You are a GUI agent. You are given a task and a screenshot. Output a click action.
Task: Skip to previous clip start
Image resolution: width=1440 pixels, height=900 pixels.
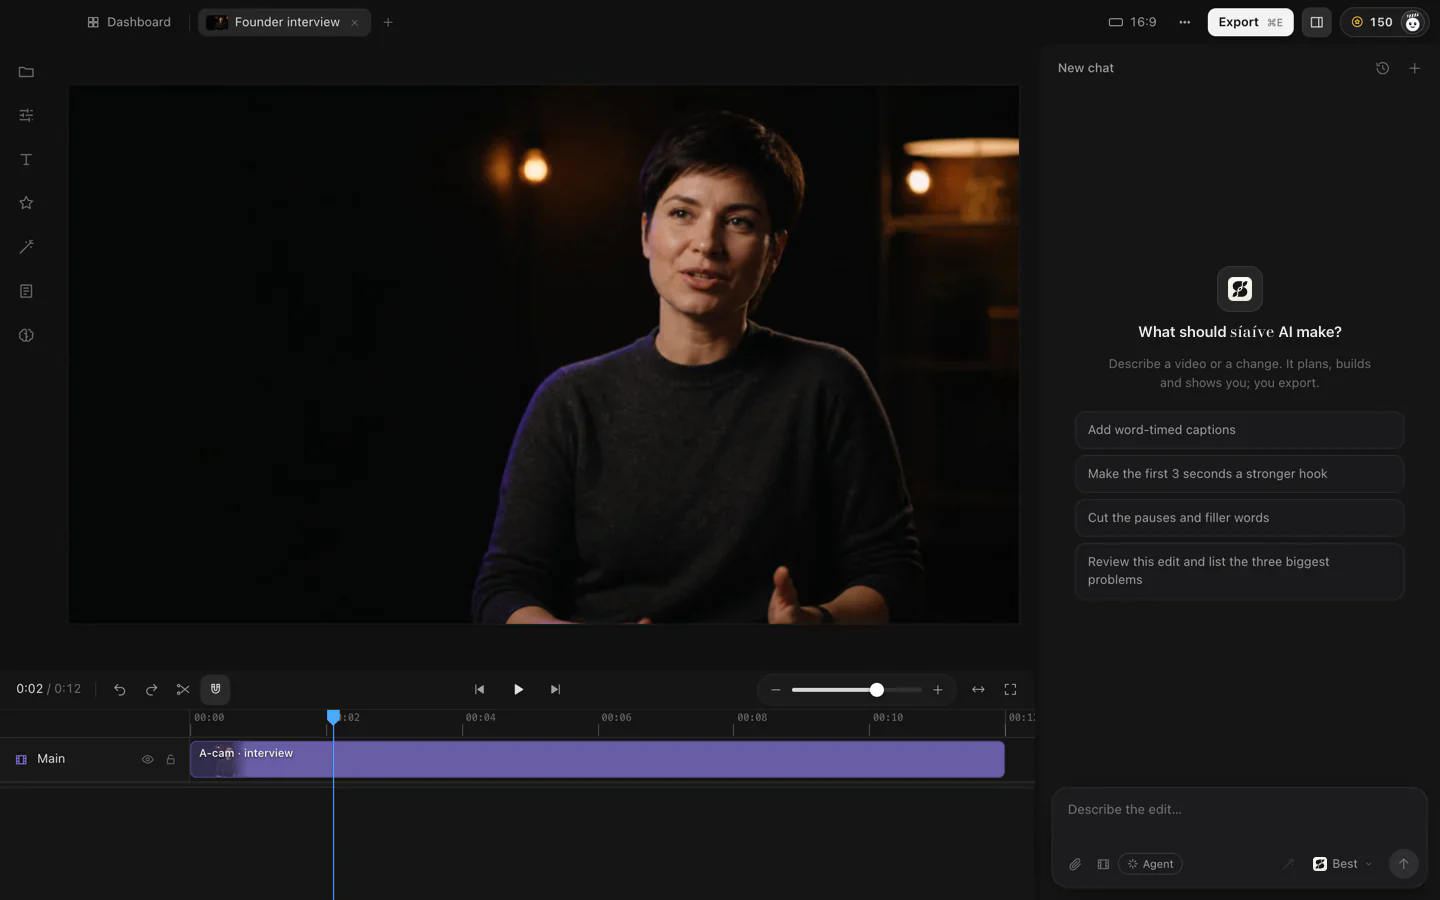[x=479, y=689]
